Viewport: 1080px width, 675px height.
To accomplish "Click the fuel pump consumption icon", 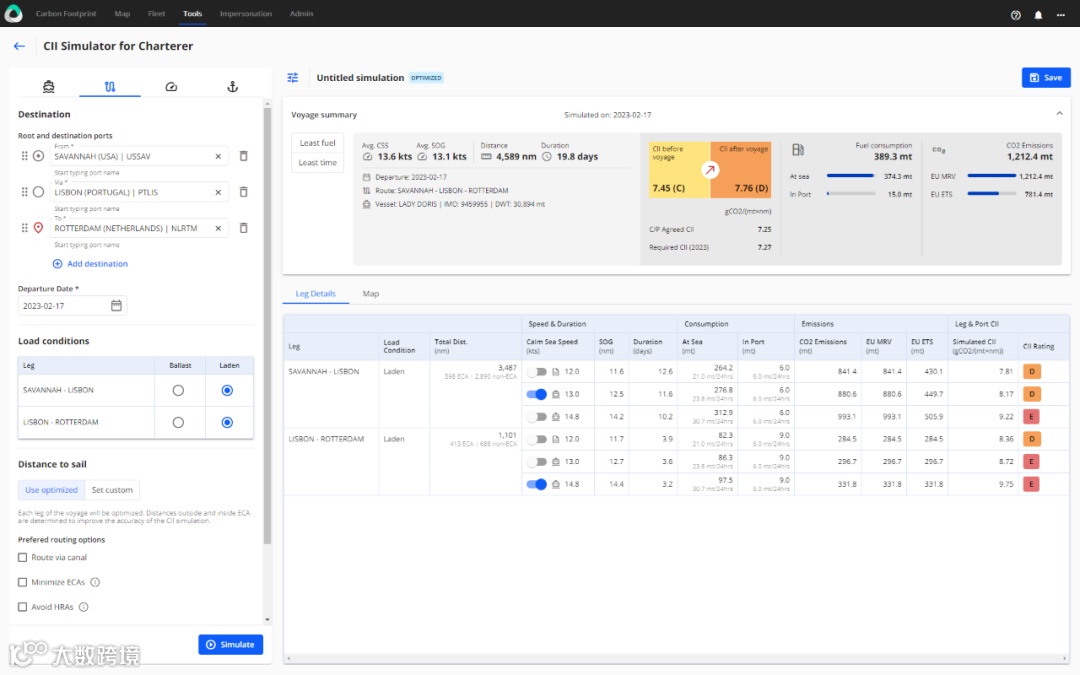I will pyautogui.click(x=798, y=149).
